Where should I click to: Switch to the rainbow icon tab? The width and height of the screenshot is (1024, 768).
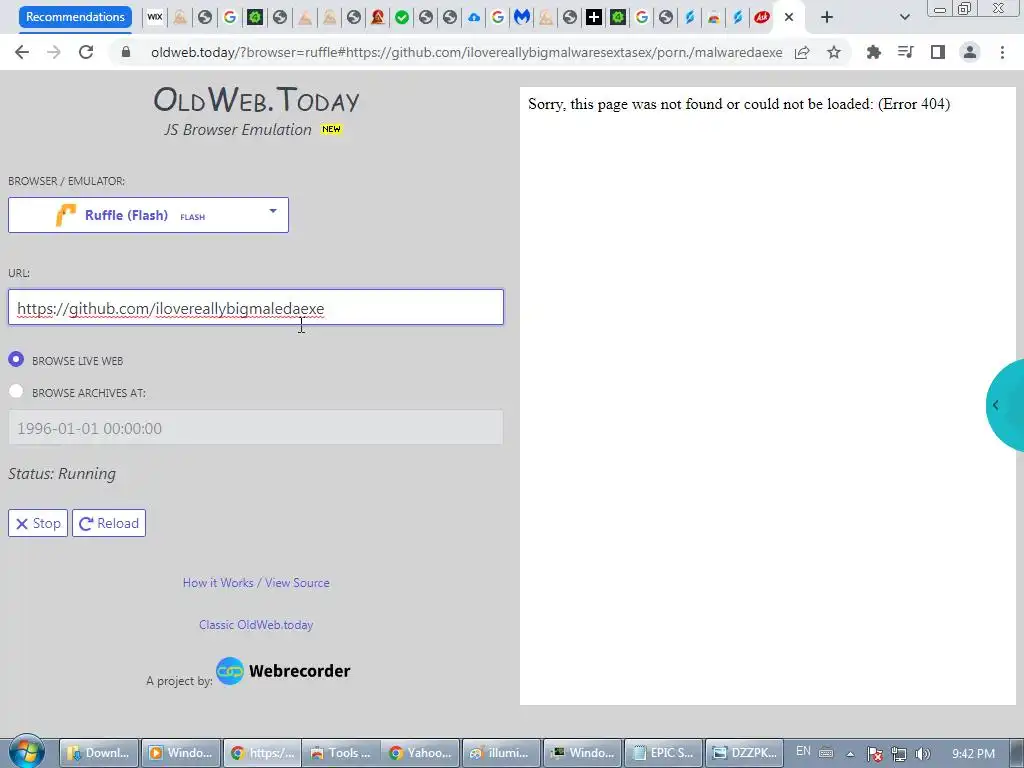tap(714, 17)
